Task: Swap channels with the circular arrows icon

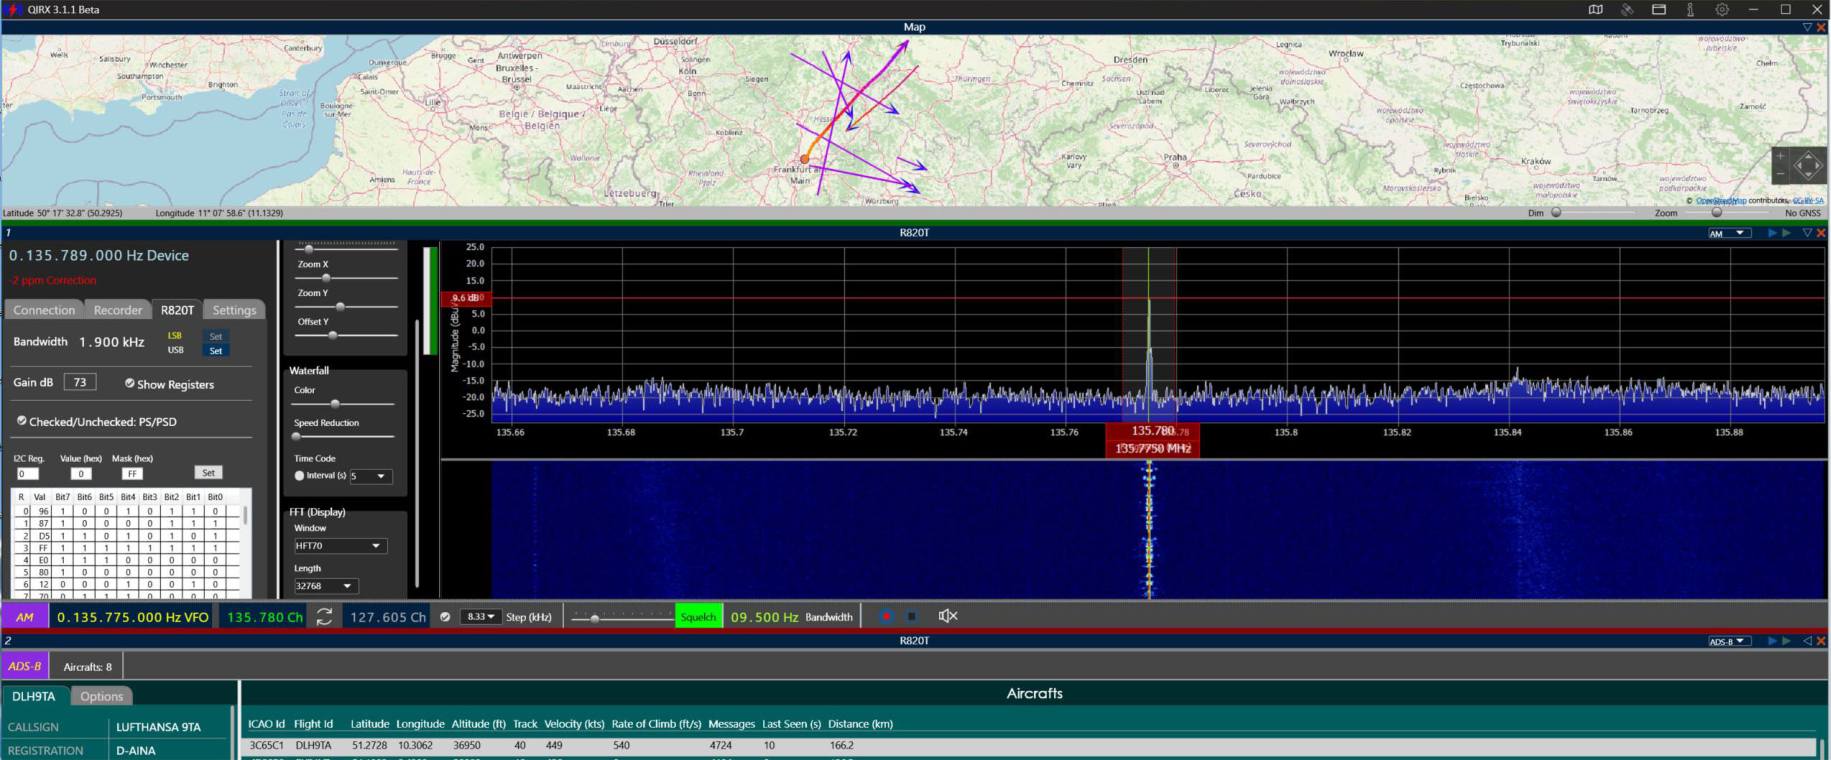Action: [324, 617]
